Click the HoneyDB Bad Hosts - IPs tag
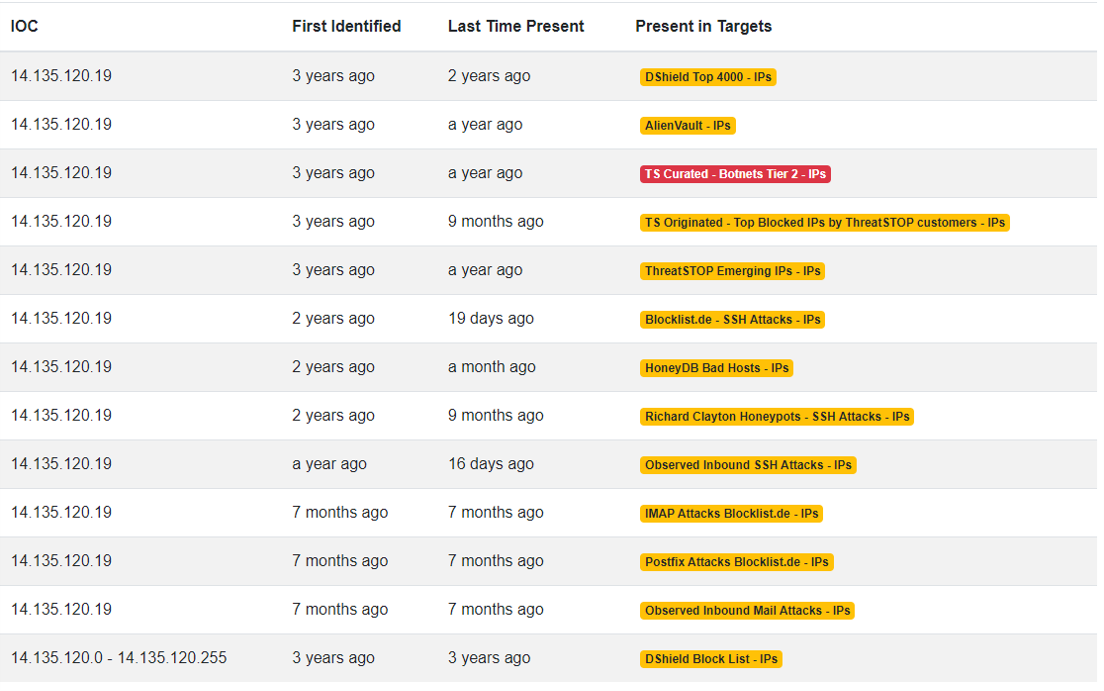The image size is (1104, 691). [716, 368]
